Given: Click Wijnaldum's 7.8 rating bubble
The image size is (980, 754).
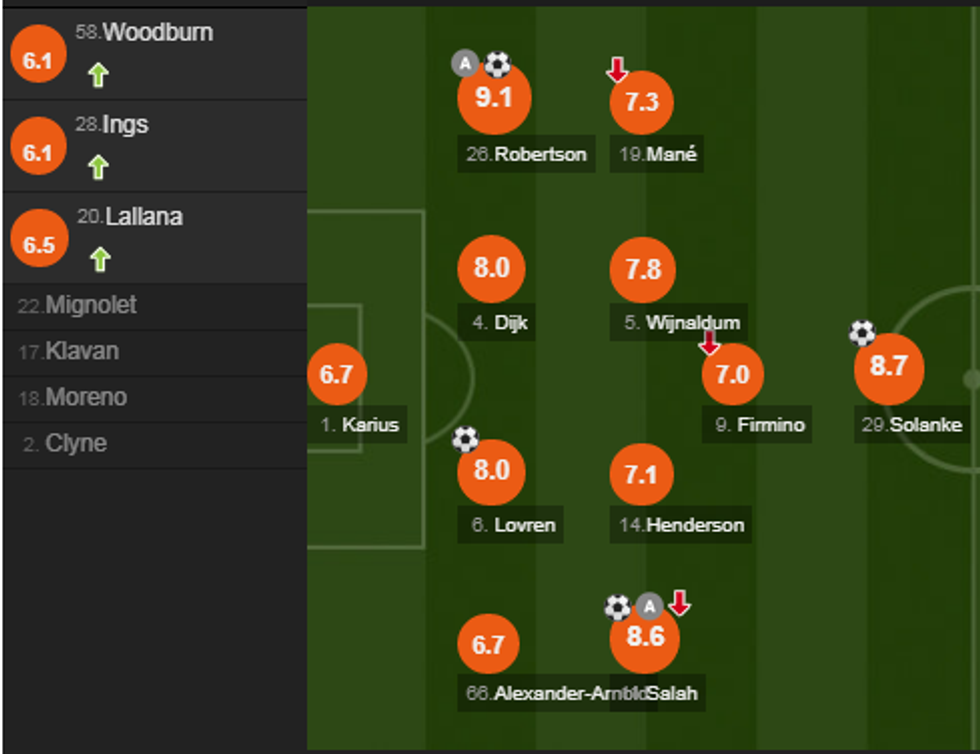Looking at the screenshot, I should click(x=642, y=269).
